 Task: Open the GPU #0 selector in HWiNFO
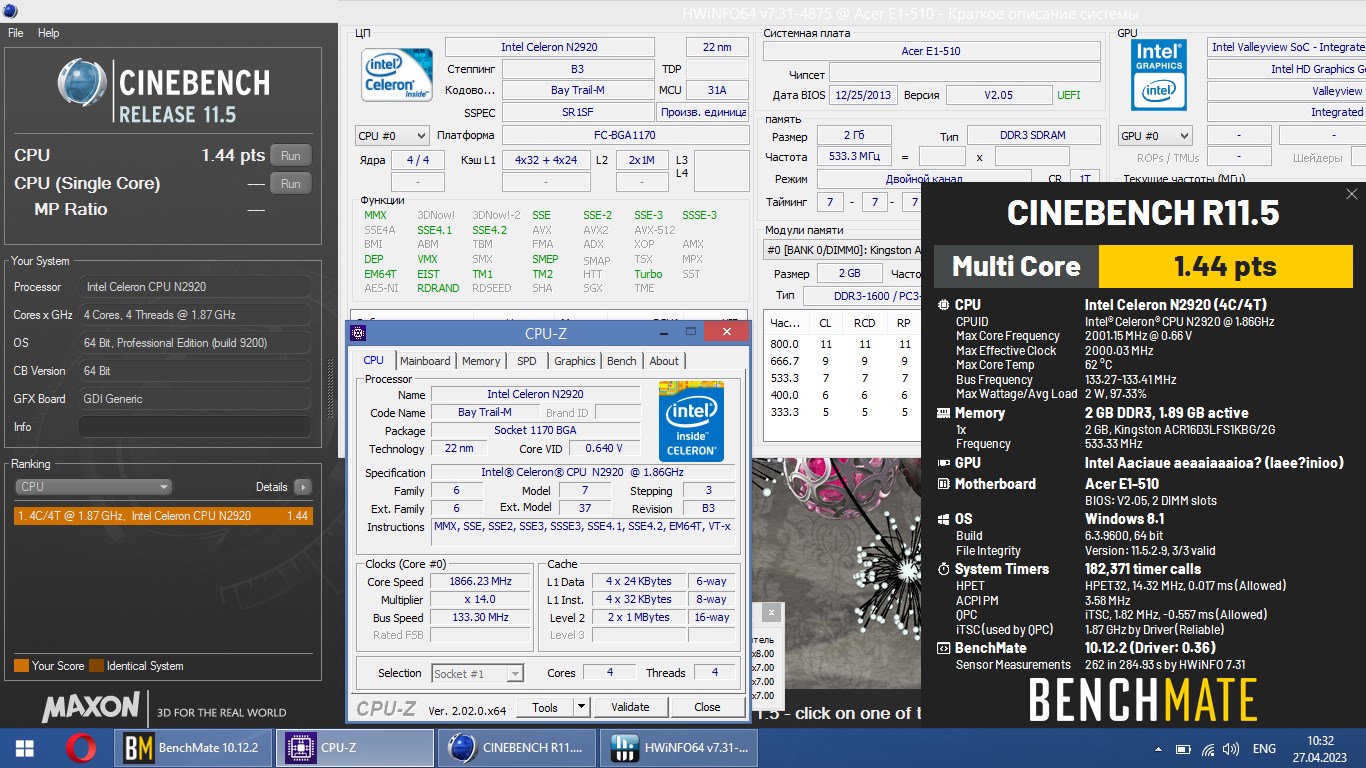[1155, 135]
